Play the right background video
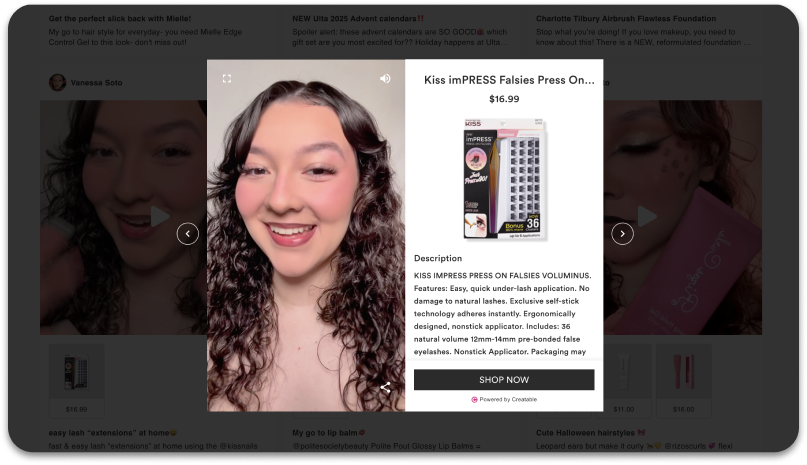The height and width of the screenshot is (465, 807). [x=647, y=216]
